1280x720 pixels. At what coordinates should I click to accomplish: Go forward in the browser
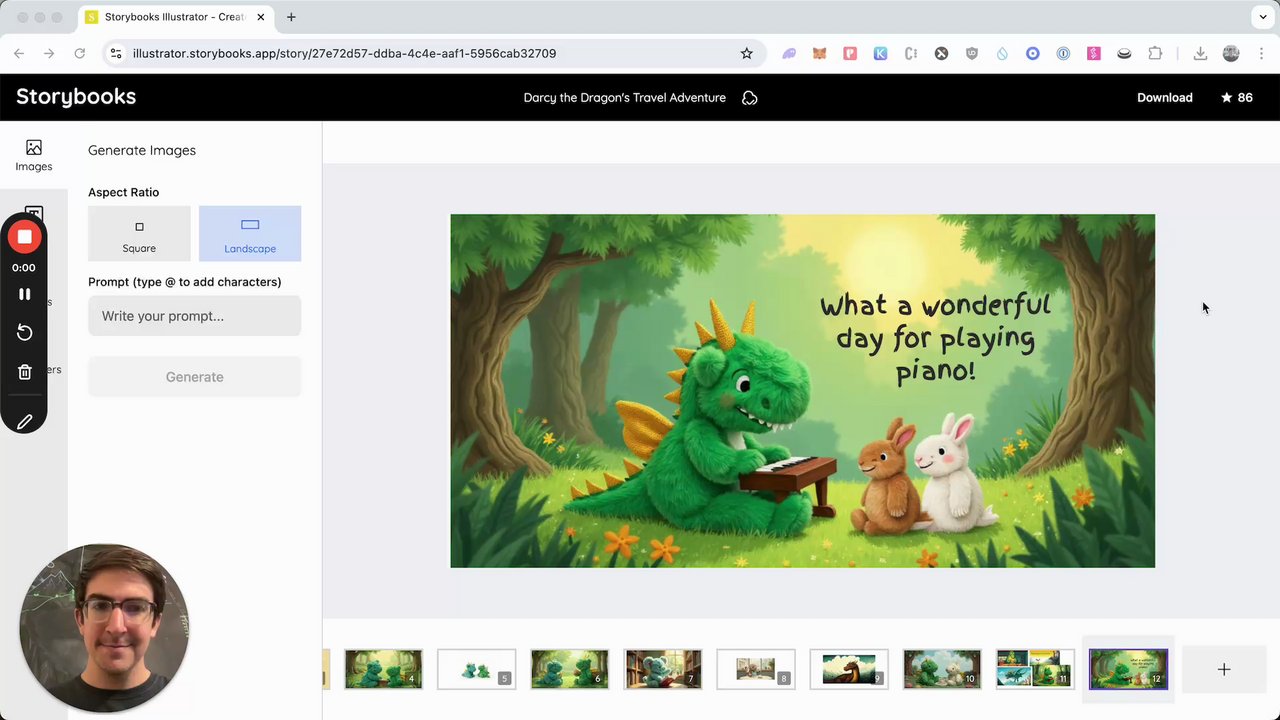point(49,53)
